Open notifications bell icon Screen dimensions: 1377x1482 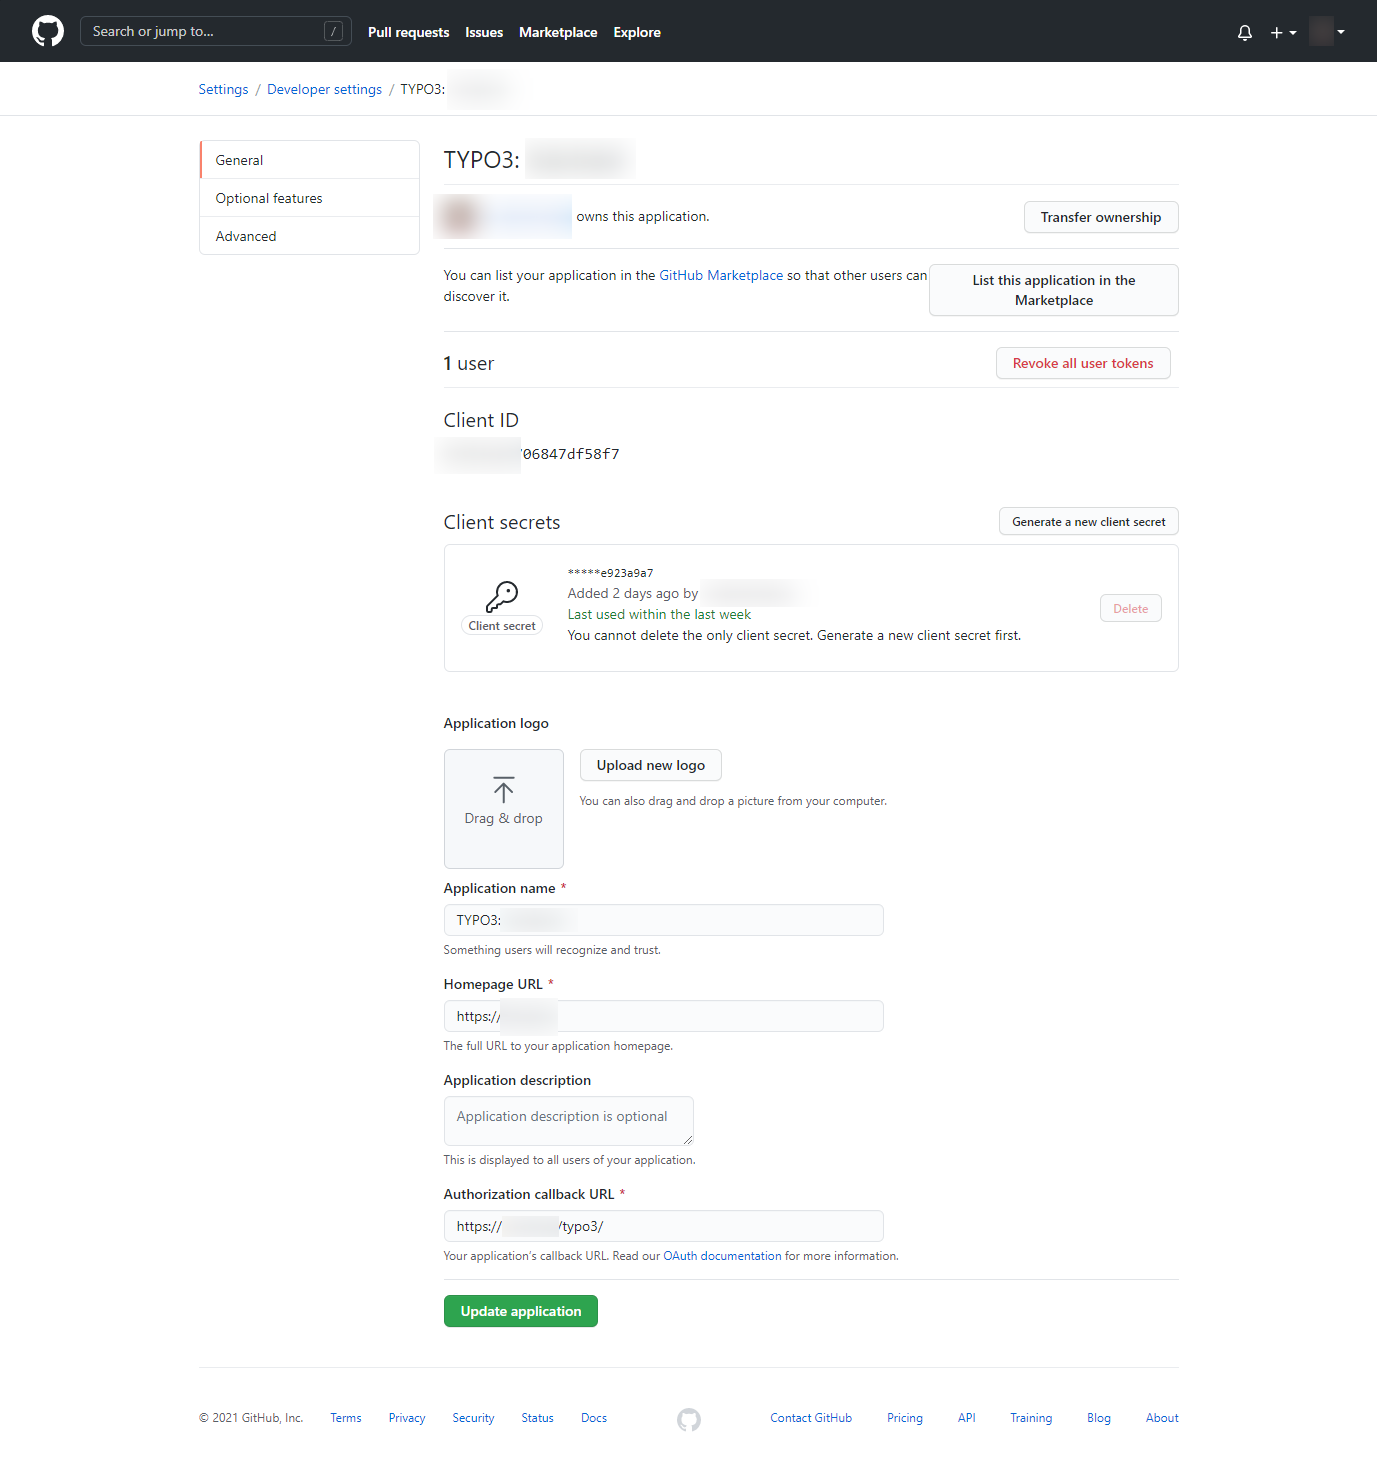tap(1245, 32)
